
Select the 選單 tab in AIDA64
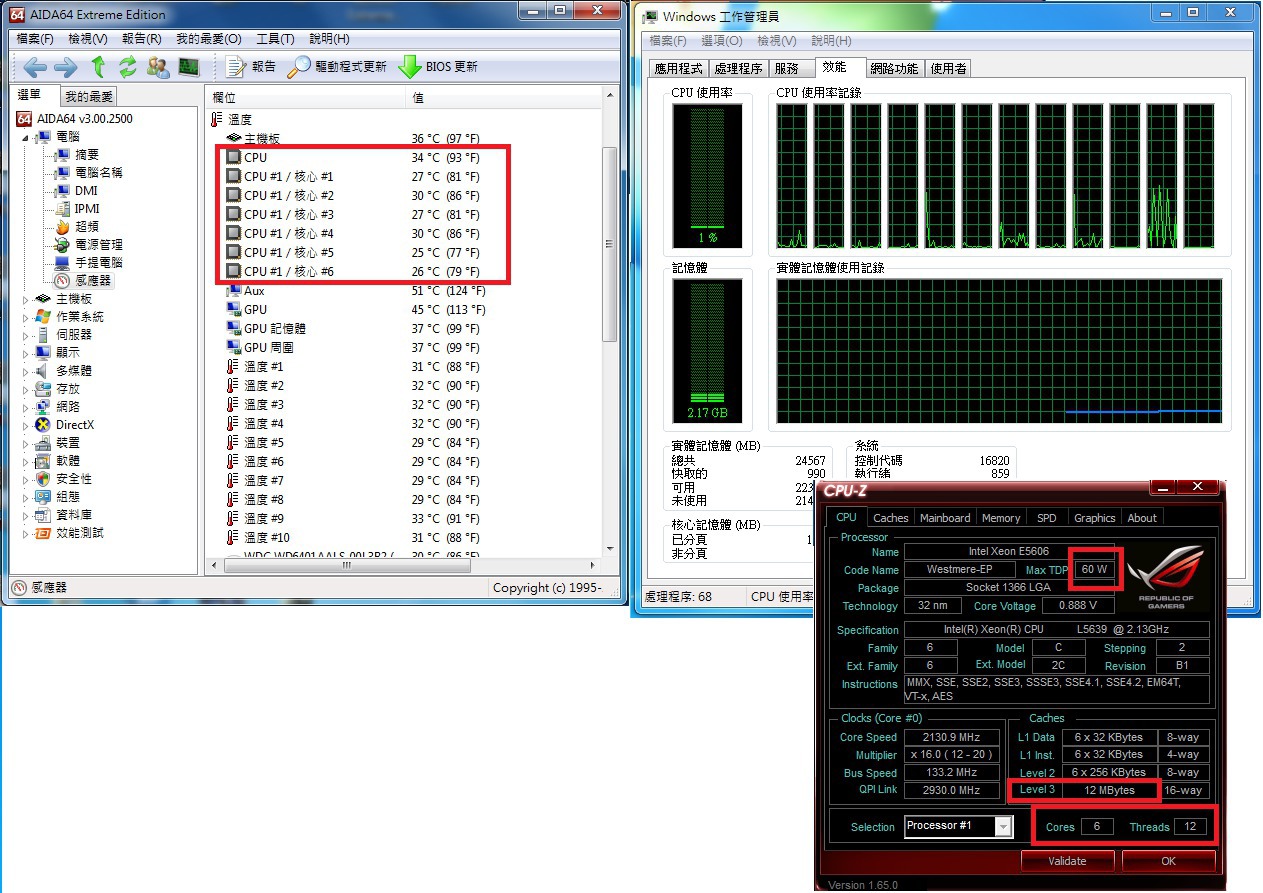[x=32, y=95]
